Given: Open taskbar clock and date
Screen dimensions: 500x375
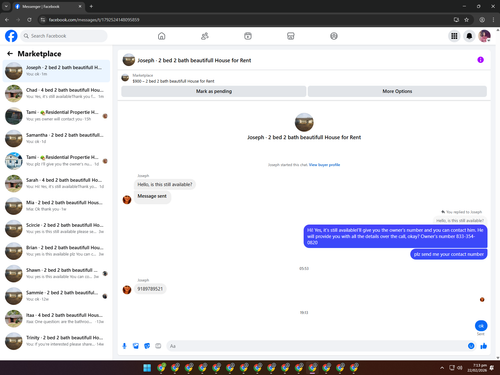Looking at the screenshot, I should (x=477, y=368).
